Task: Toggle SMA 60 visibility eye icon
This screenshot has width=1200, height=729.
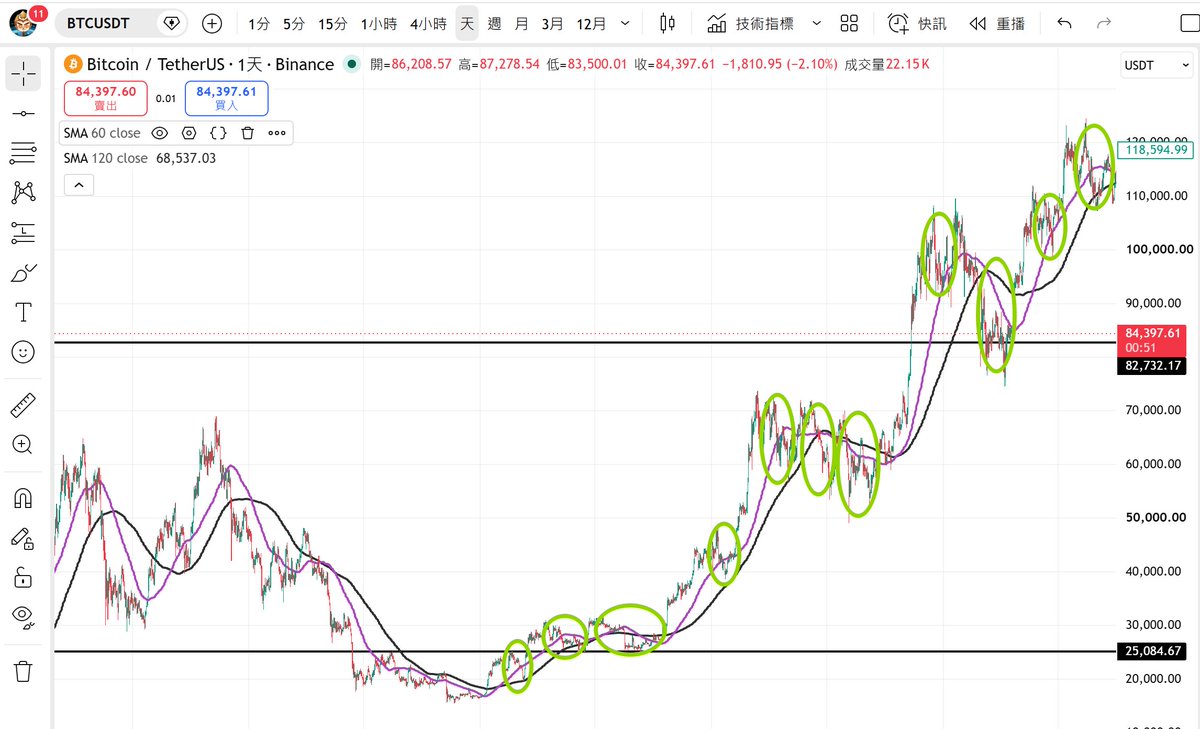Action: (x=159, y=133)
